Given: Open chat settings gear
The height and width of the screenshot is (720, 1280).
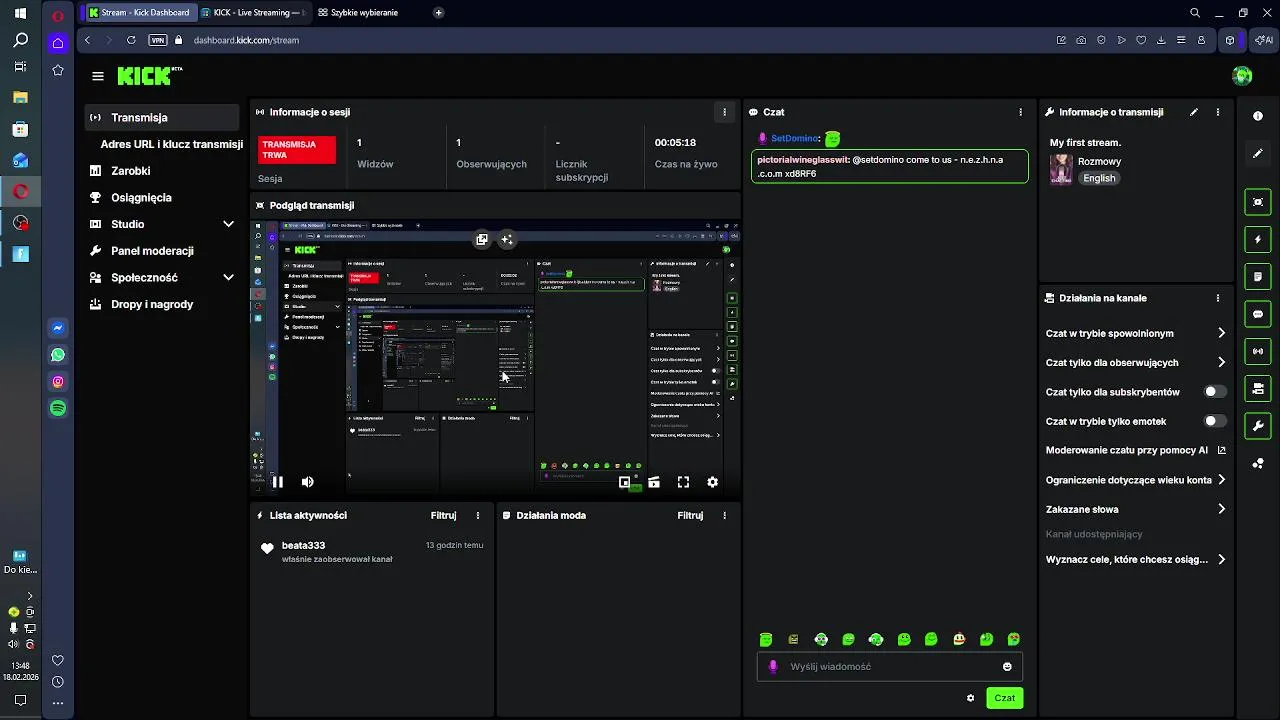Looking at the screenshot, I should pos(970,698).
